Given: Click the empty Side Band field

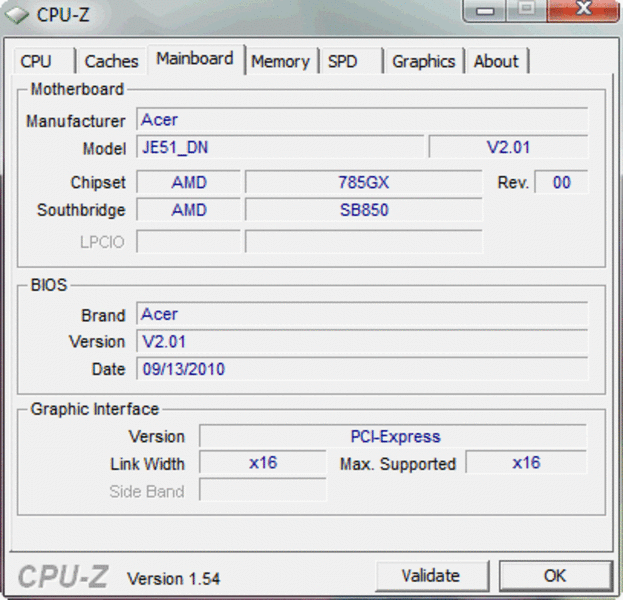Looking at the screenshot, I should [x=263, y=490].
